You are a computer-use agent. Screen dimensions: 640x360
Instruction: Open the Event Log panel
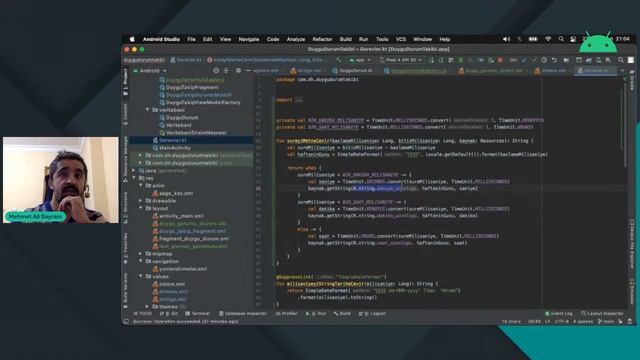(559, 313)
